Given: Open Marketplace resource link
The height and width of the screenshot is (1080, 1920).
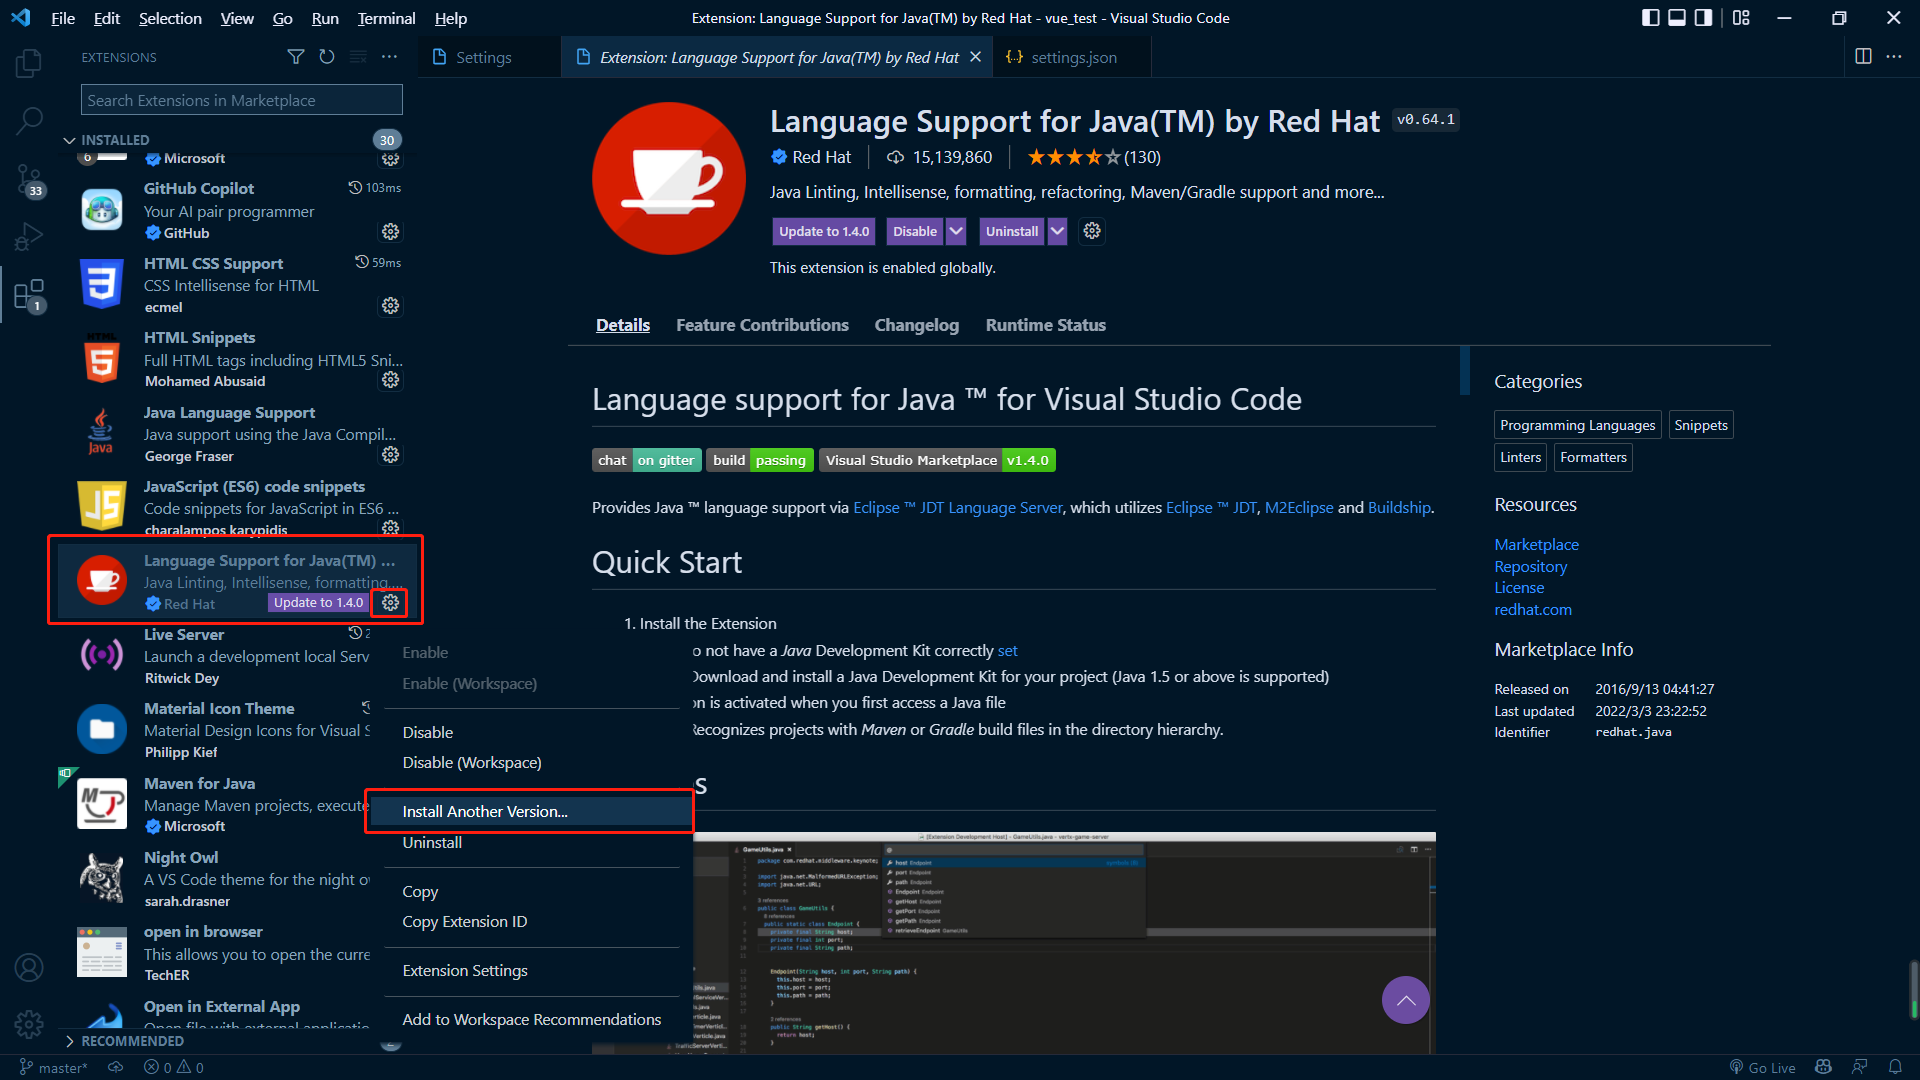Looking at the screenshot, I should [1536, 544].
